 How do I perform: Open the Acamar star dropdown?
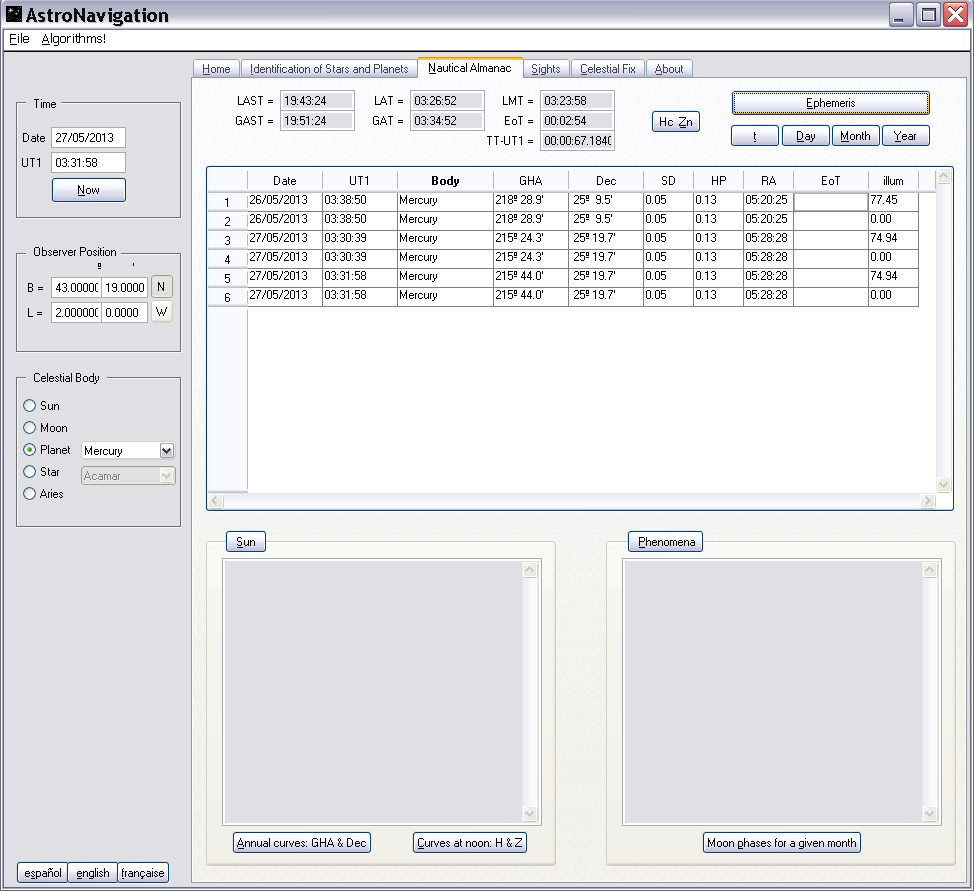point(167,476)
